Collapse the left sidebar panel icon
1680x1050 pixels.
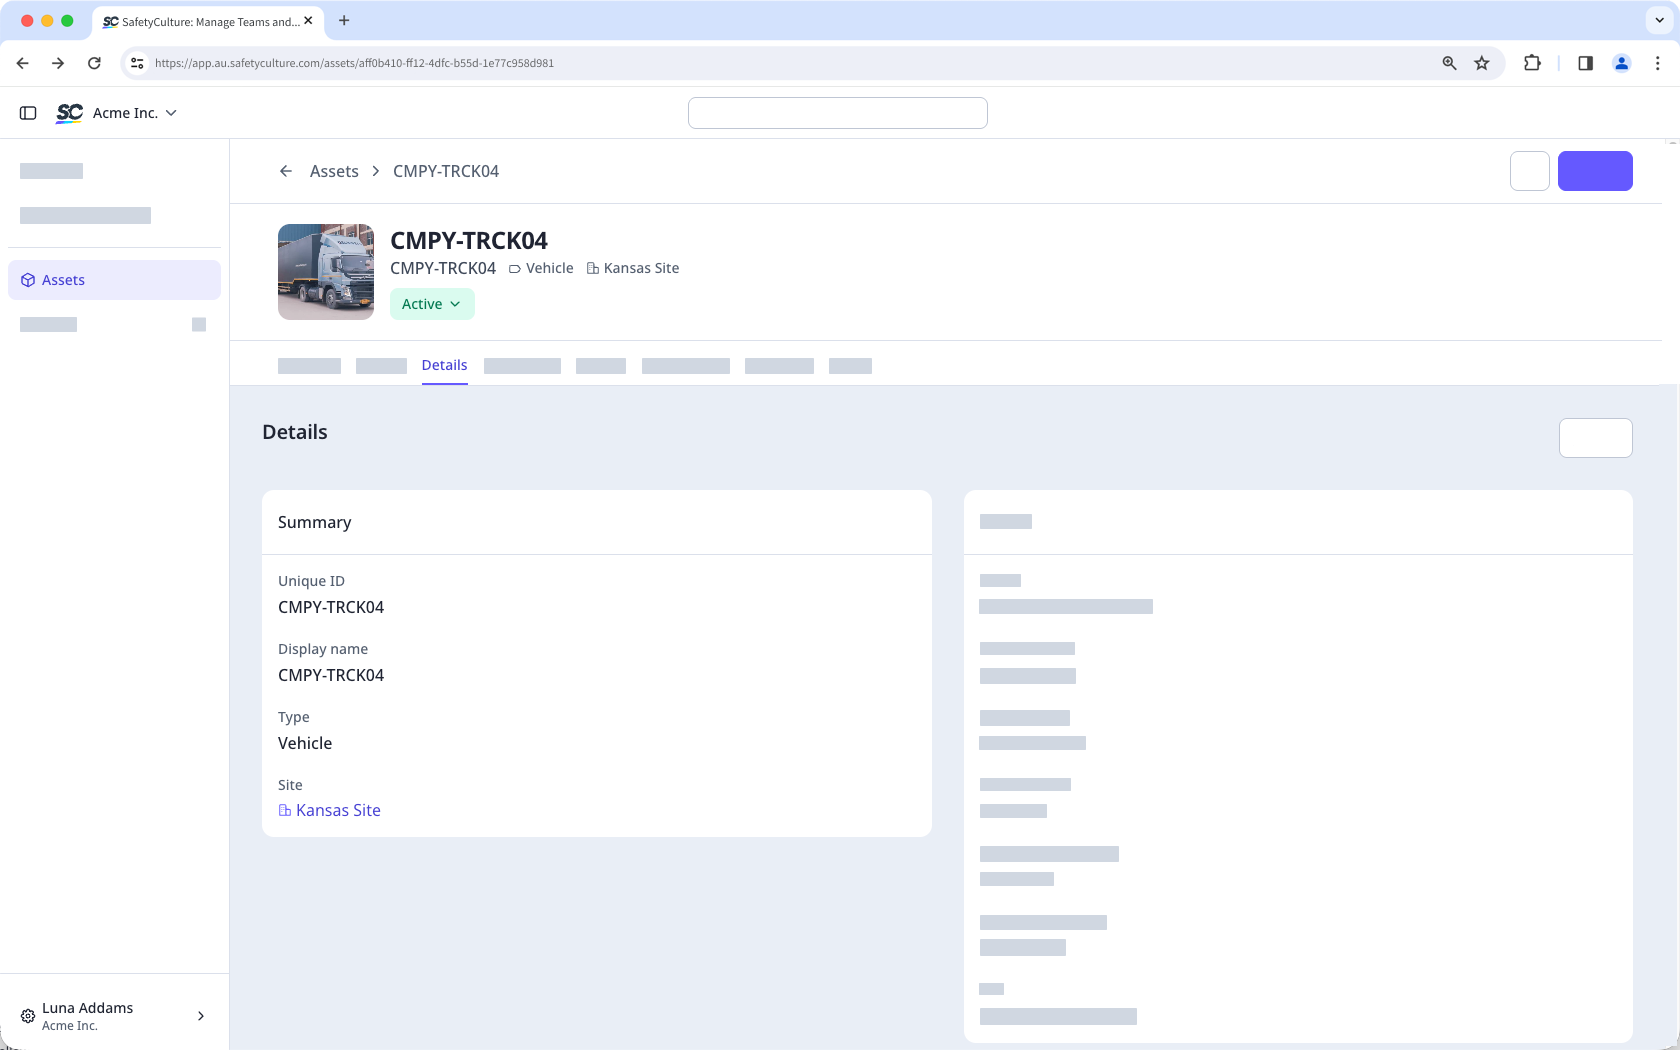pos(28,113)
